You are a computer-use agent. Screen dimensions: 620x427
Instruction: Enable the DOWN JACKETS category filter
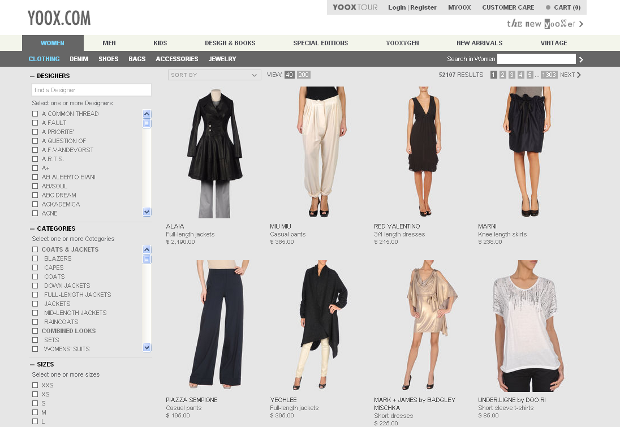click(35, 285)
